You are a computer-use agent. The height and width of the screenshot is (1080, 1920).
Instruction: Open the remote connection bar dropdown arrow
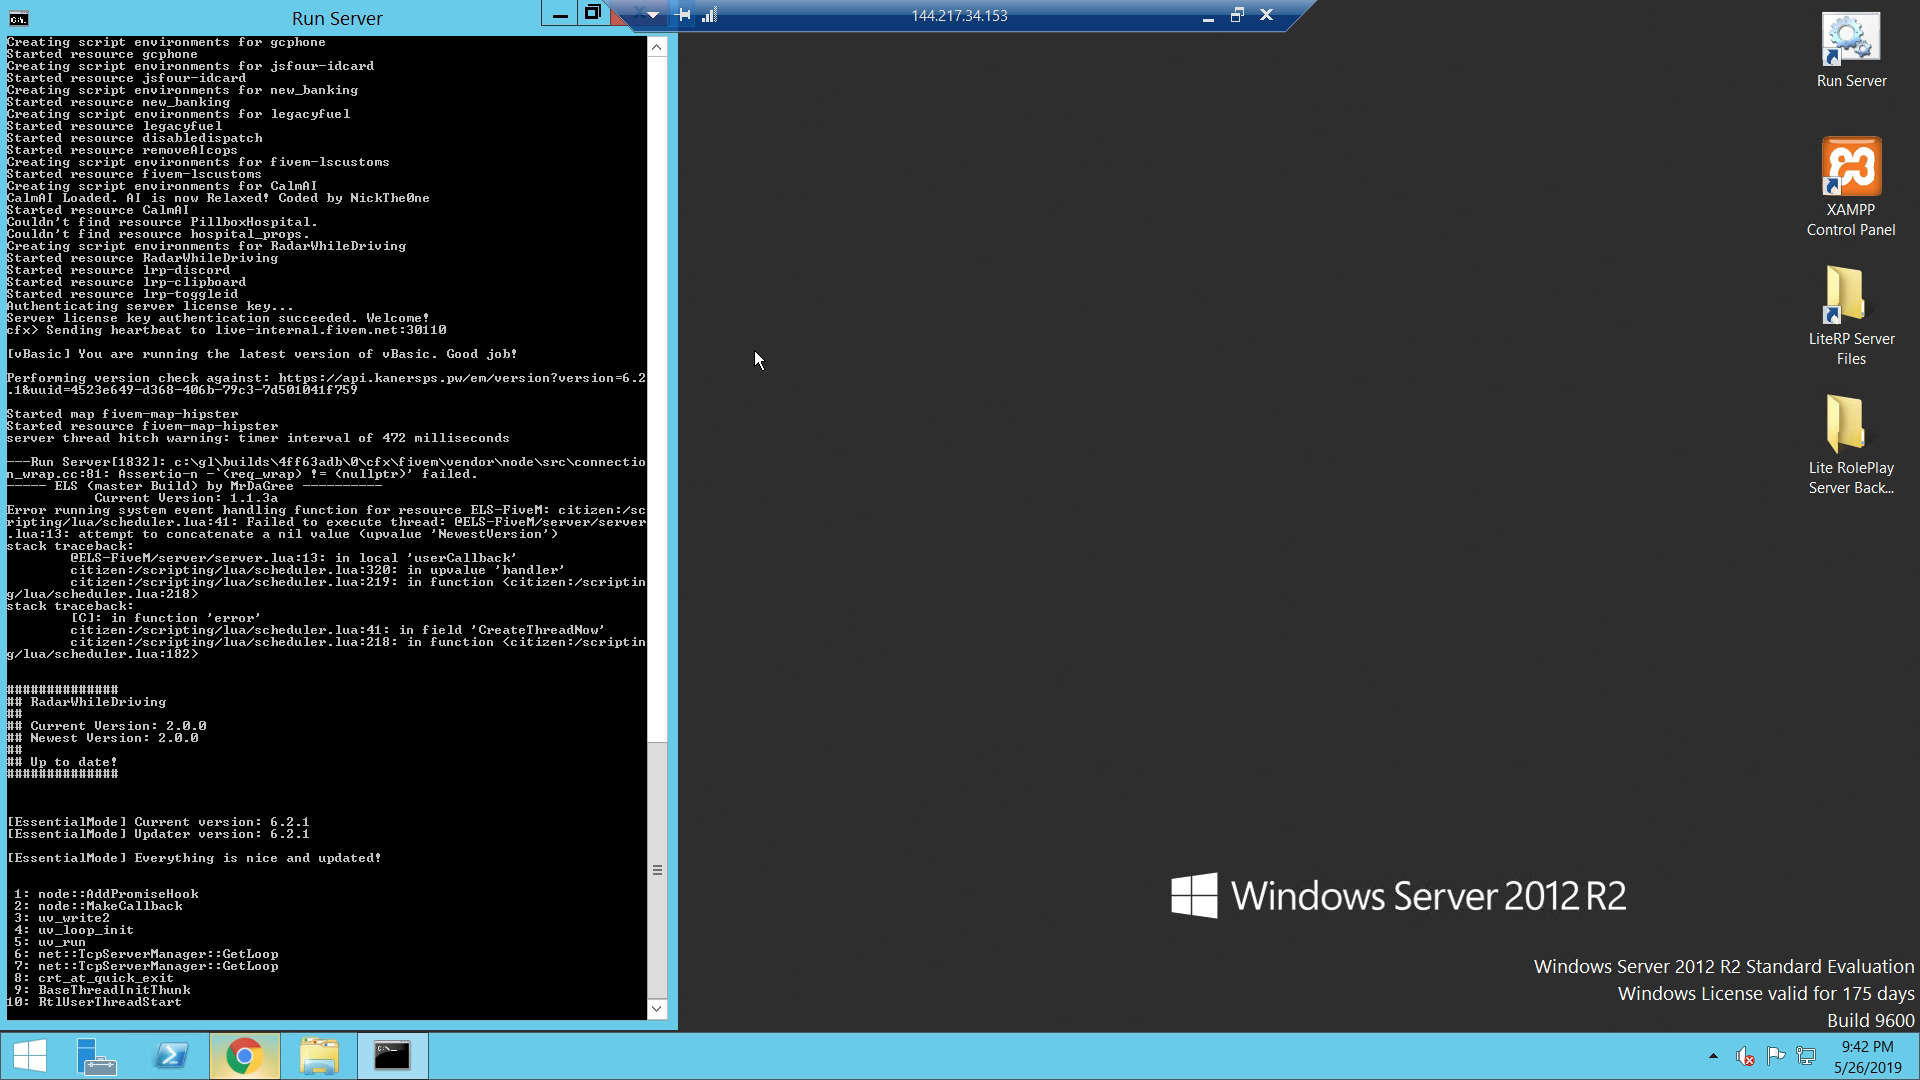653,15
